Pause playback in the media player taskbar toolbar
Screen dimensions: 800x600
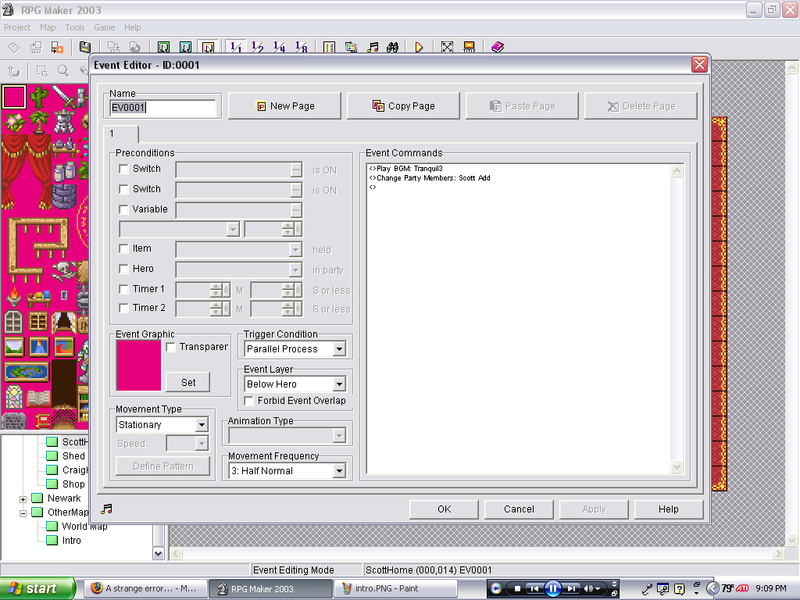point(553,589)
